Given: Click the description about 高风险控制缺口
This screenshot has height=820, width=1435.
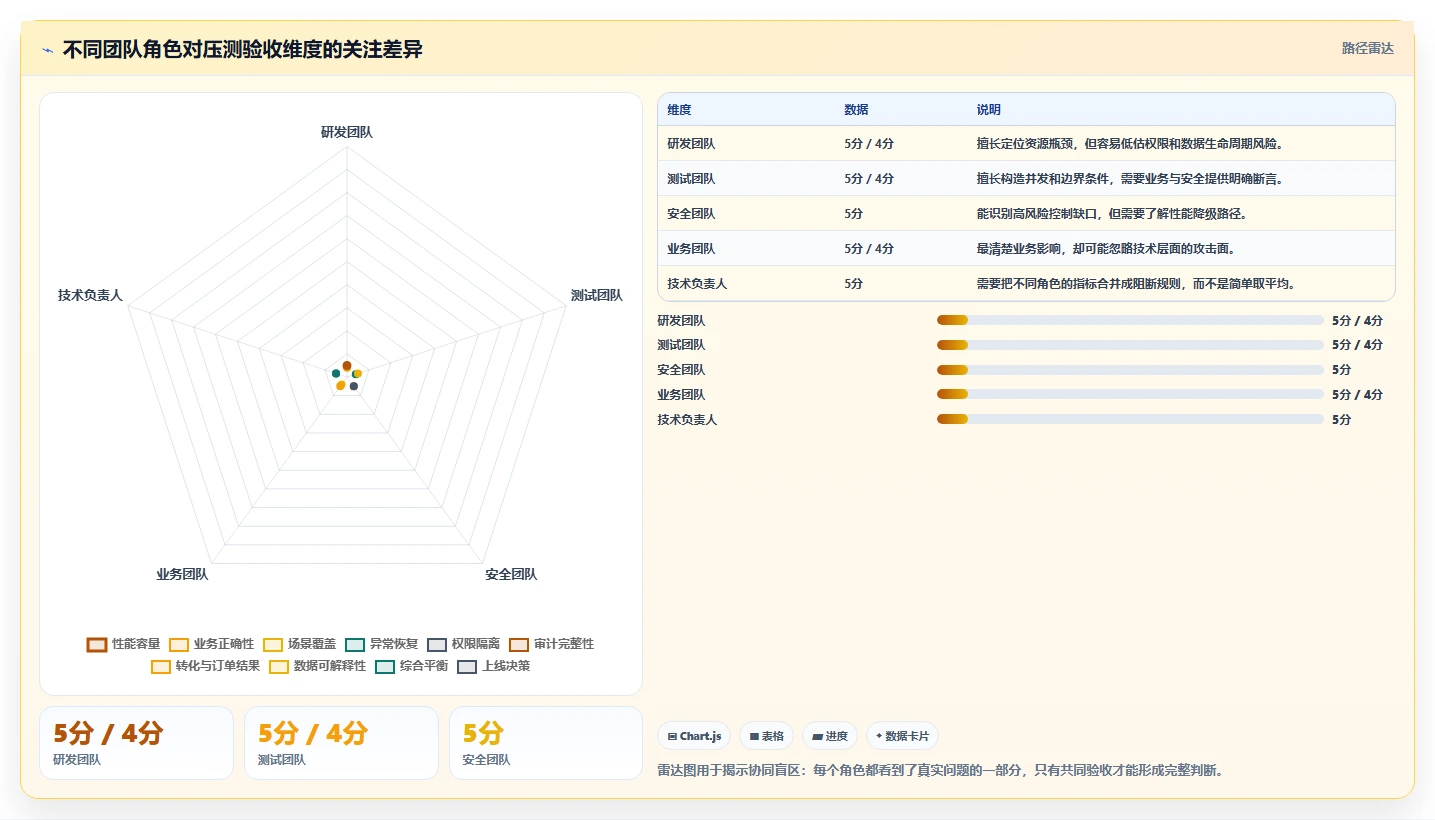Looking at the screenshot, I should pyautogui.click(x=1112, y=214).
